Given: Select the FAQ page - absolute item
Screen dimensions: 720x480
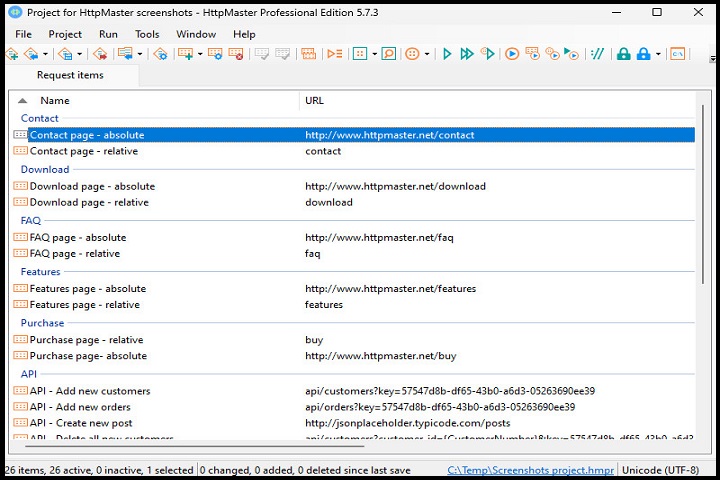Looking at the screenshot, I should [78, 238].
